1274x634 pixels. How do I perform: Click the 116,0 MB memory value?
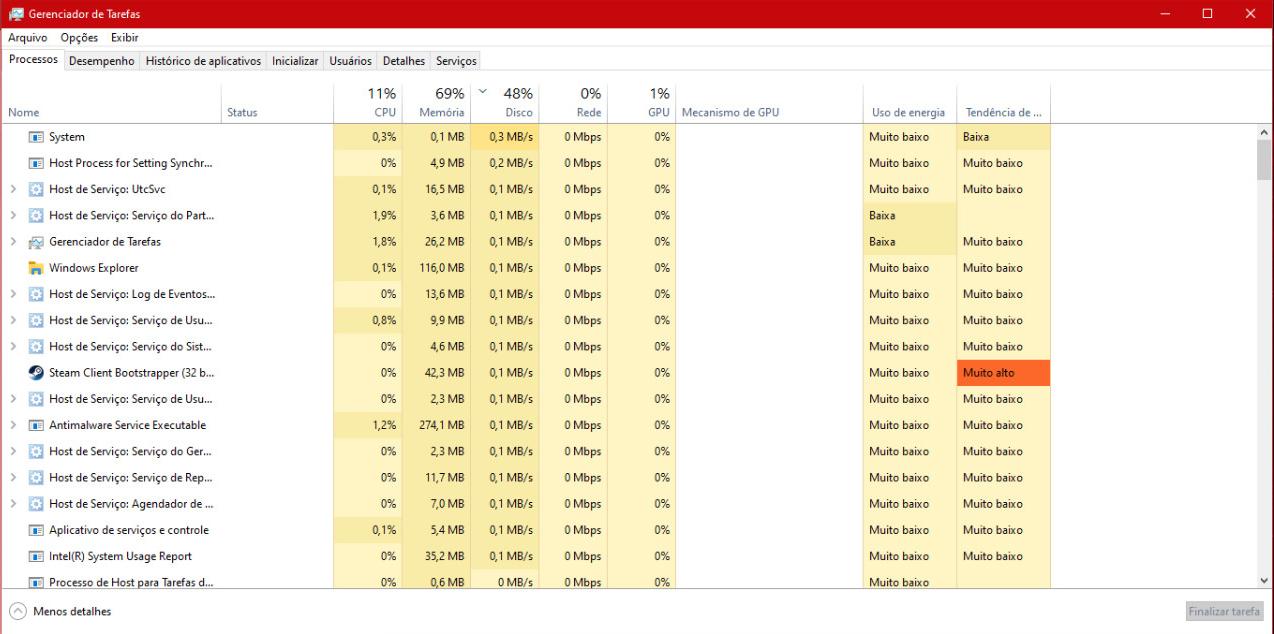point(441,268)
